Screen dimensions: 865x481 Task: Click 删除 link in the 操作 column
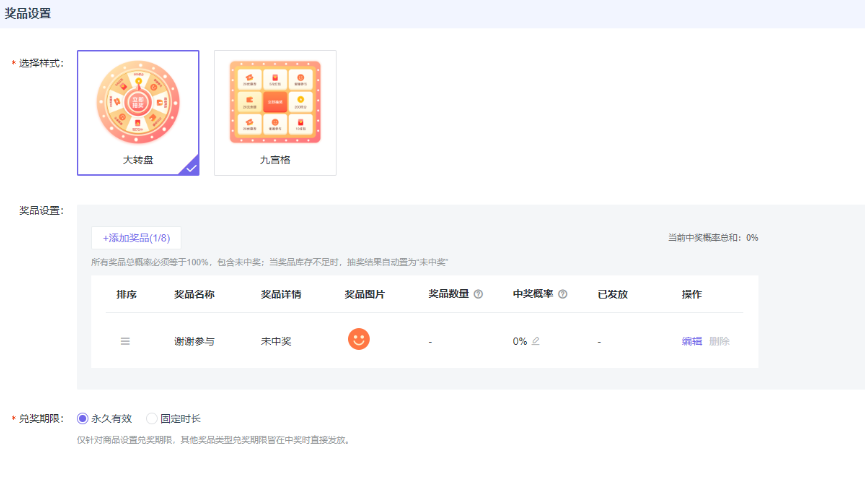719,341
